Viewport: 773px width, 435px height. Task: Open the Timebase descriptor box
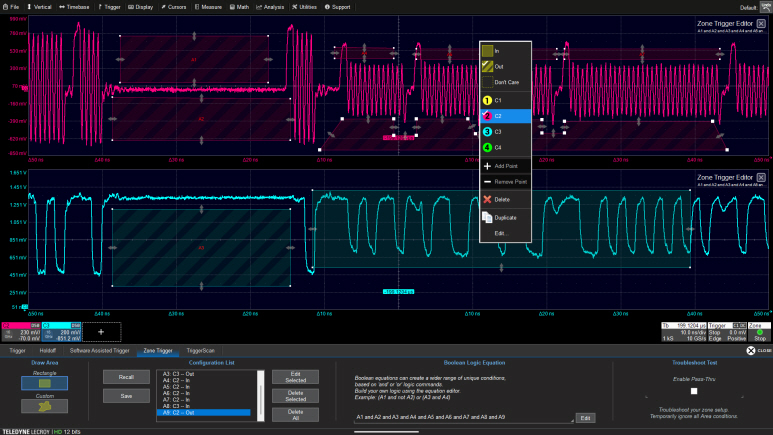point(684,332)
